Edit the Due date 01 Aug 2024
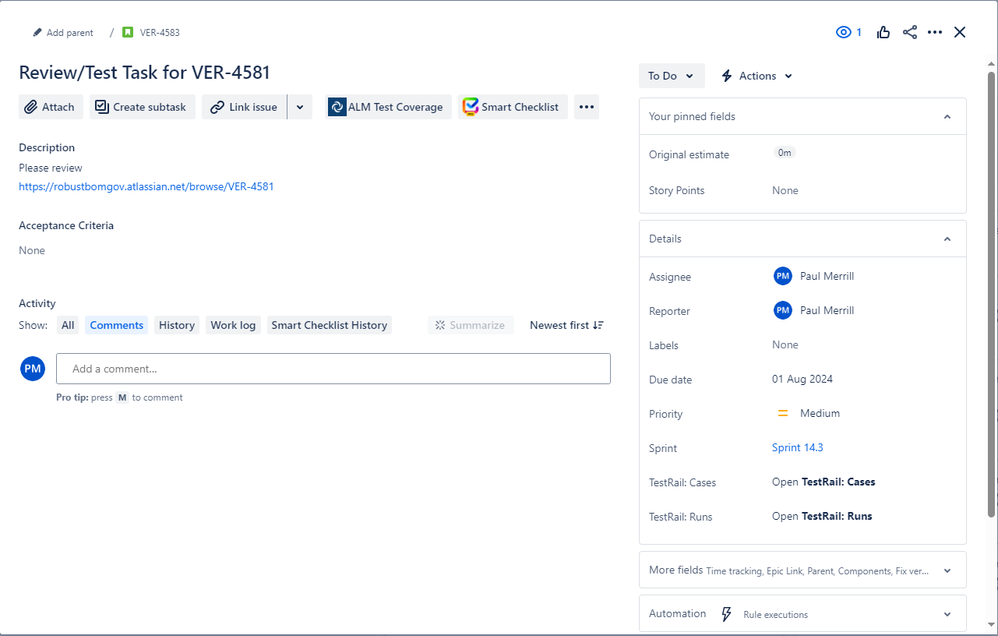This screenshot has height=636, width=998. [802, 379]
